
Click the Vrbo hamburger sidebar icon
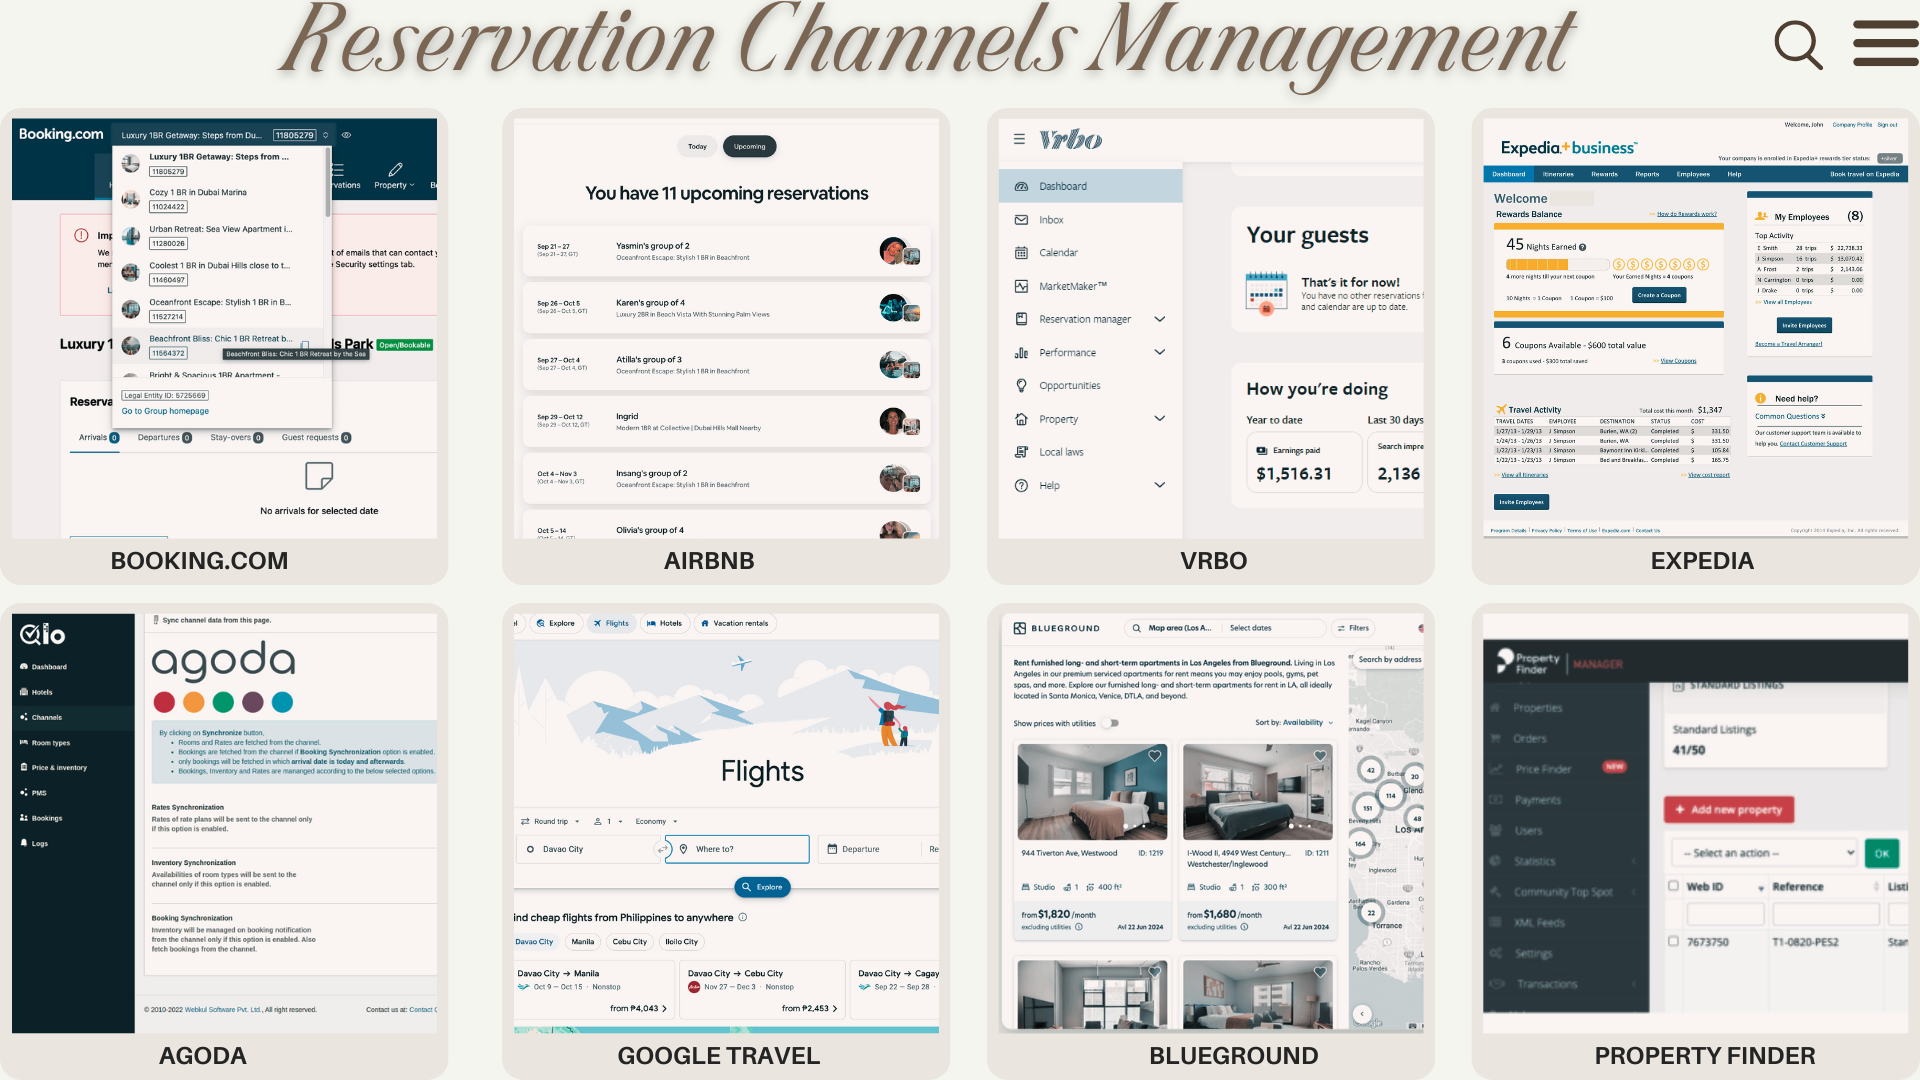(x=1019, y=139)
